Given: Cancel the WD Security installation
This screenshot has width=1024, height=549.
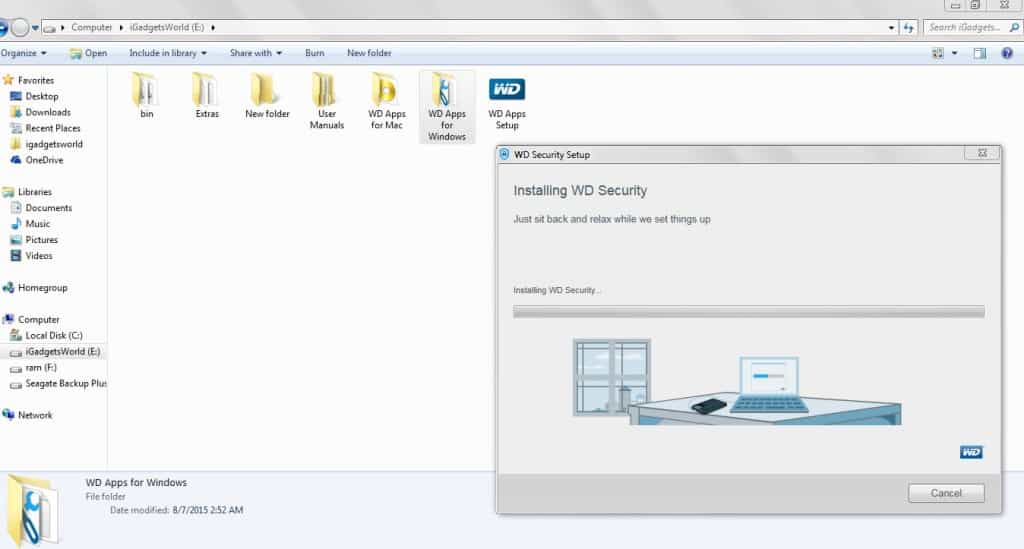Looking at the screenshot, I should click(x=946, y=493).
